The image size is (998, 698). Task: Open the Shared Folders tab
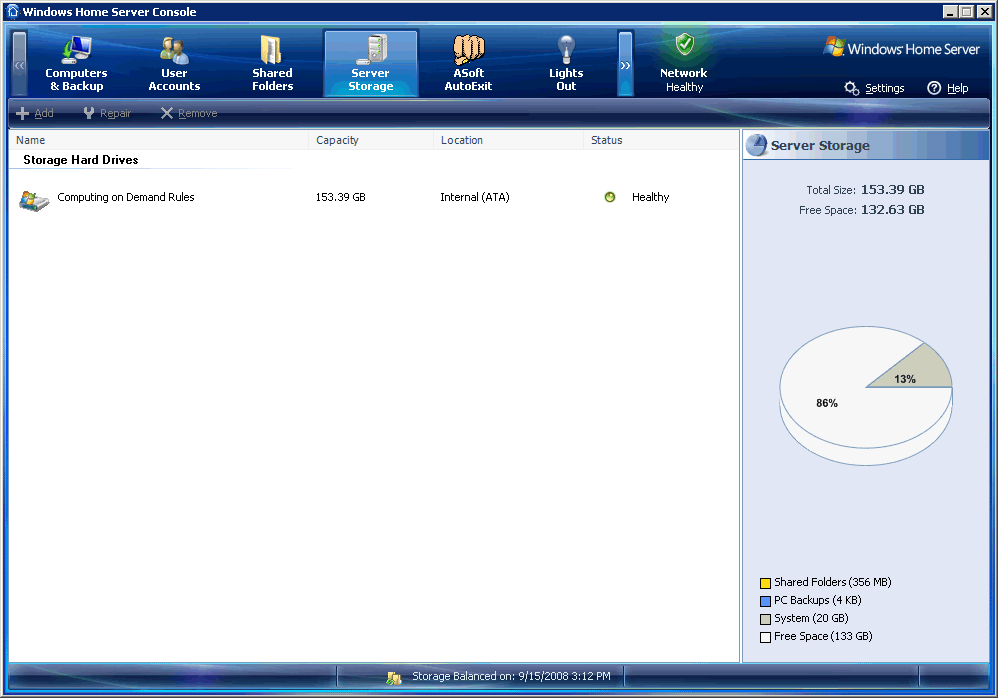click(x=272, y=64)
